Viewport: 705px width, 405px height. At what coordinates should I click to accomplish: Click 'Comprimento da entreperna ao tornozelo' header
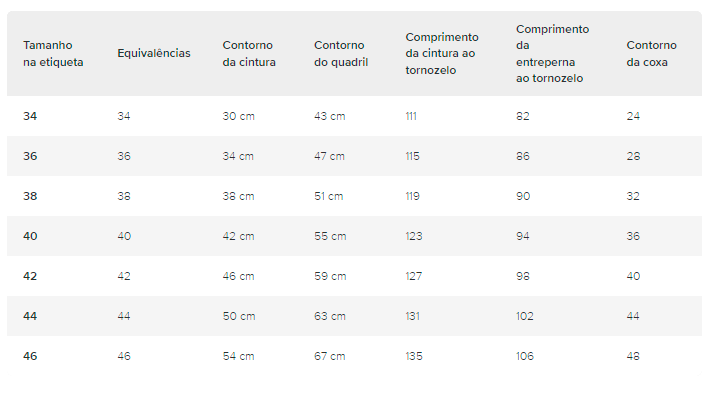pyautogui.click(x=552, y=53)
